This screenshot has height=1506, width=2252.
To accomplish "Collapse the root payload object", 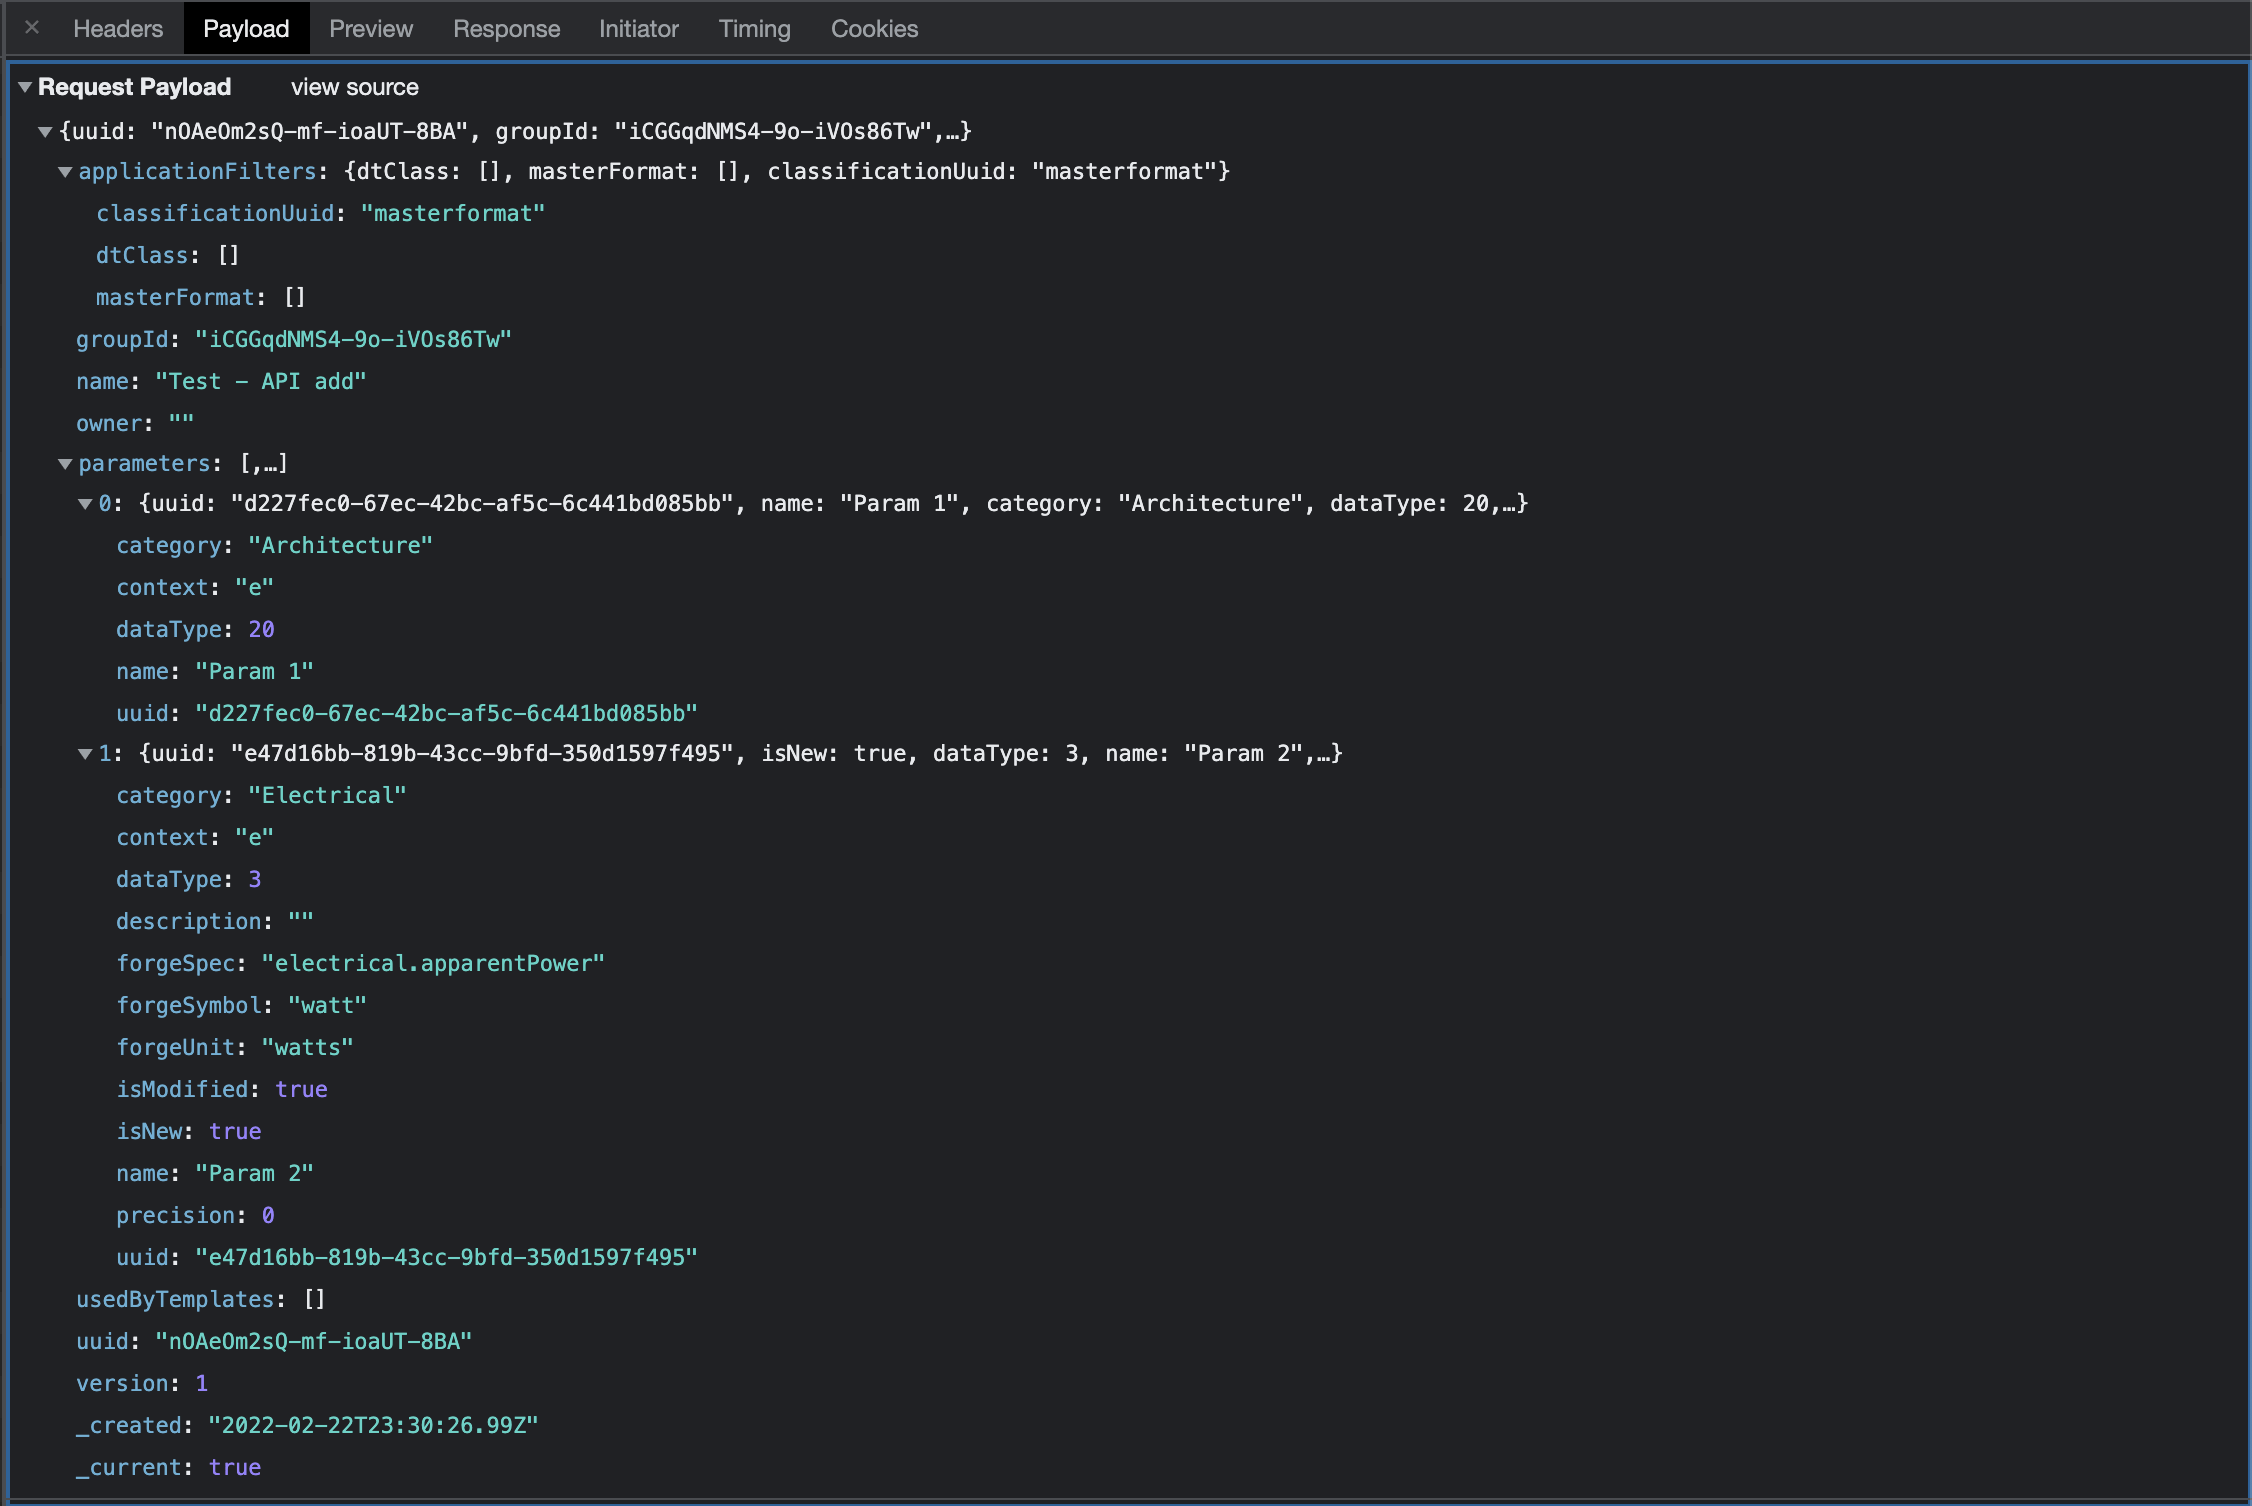I will click(45, 131).
